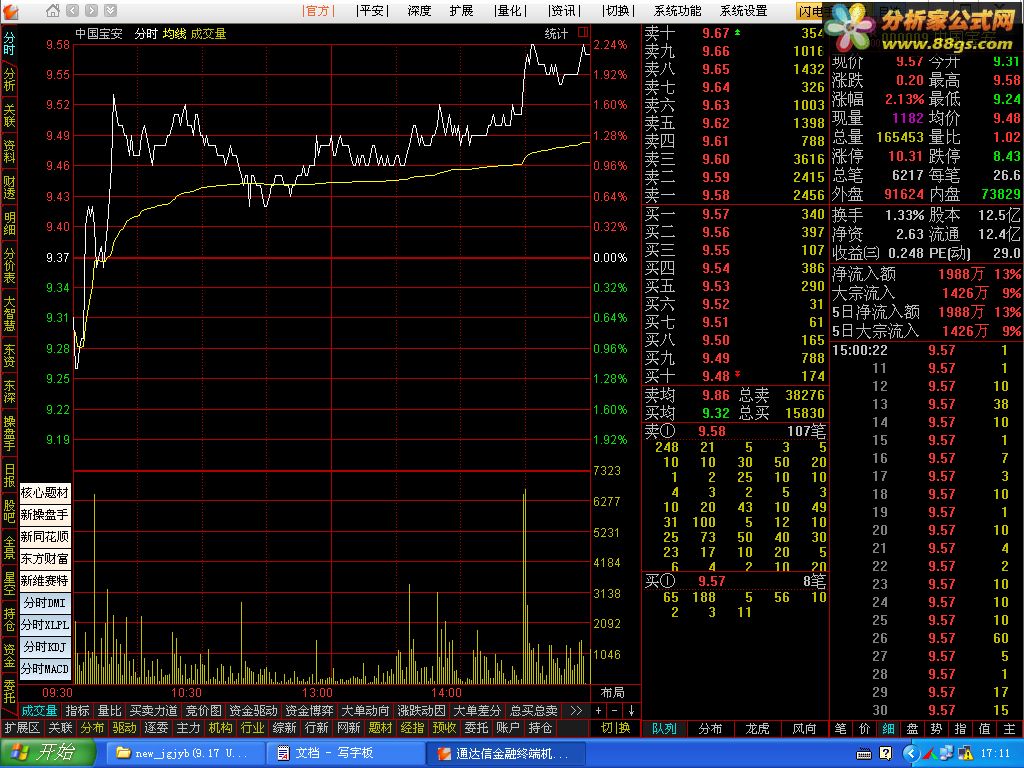
Task: Click the minus button beside indicator tabs
Action: [x=615, y=711]
